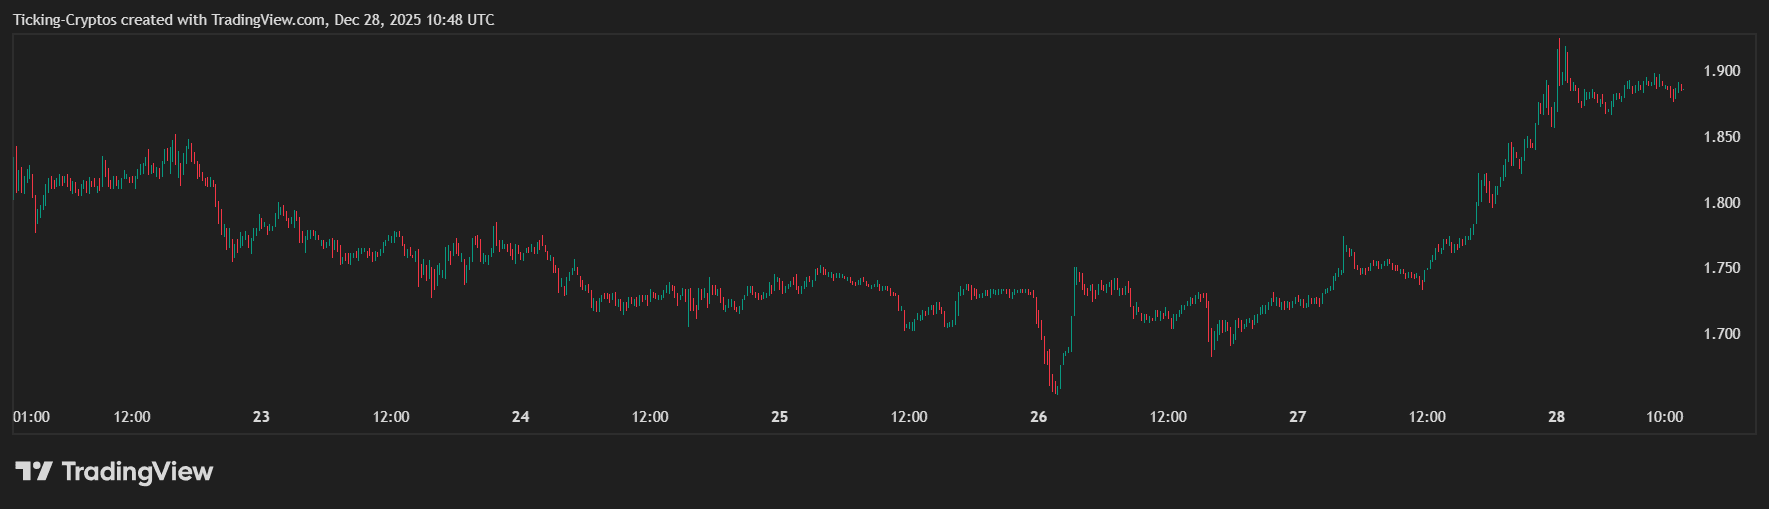Click the 1.750 price scale value
This screenshot has width=1769, height=509.
pyautogui.click(x=1722, y=268)
